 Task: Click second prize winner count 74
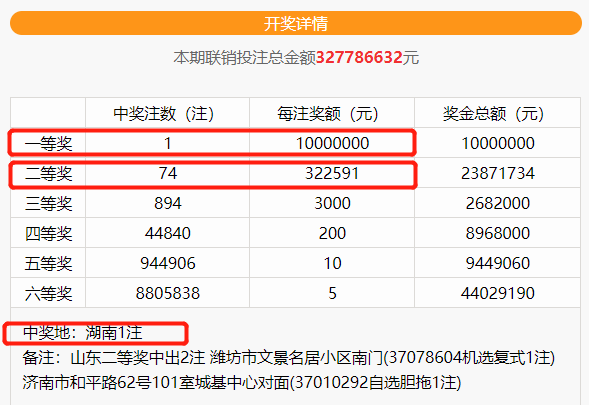point(168,174)
